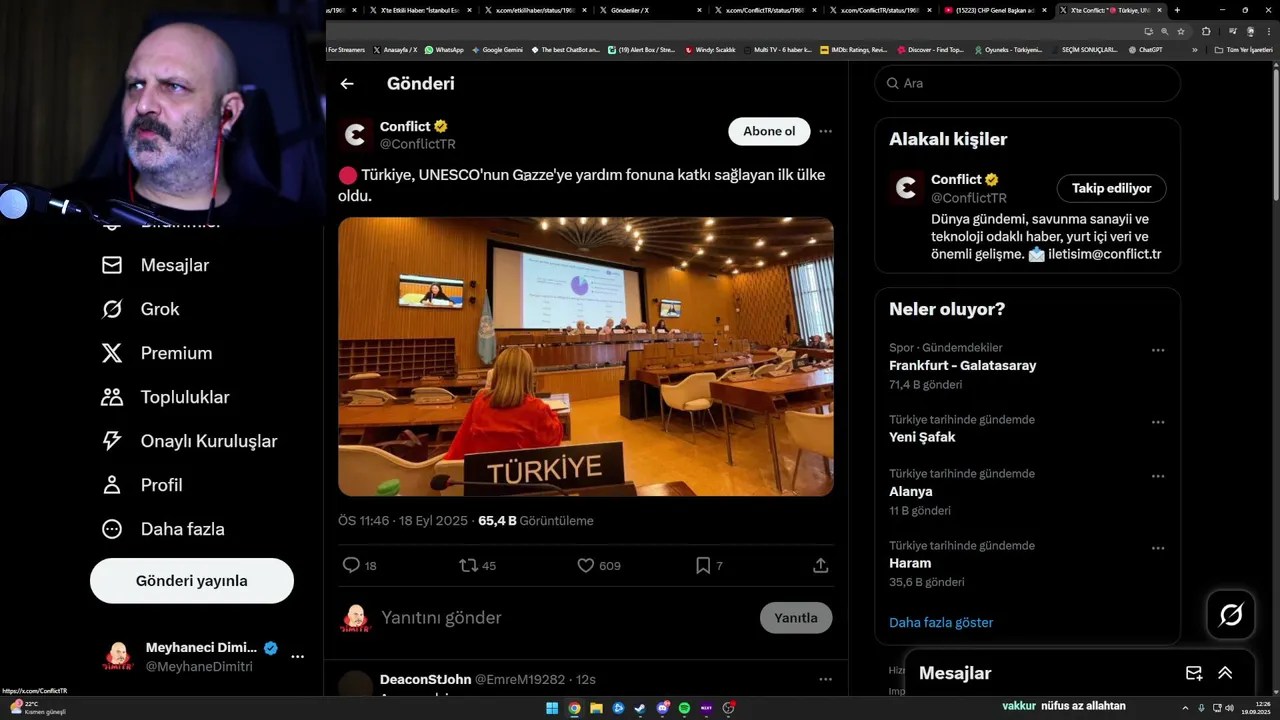
Task: Click the repost icon with 45 reposts
Action: [468, 565]
